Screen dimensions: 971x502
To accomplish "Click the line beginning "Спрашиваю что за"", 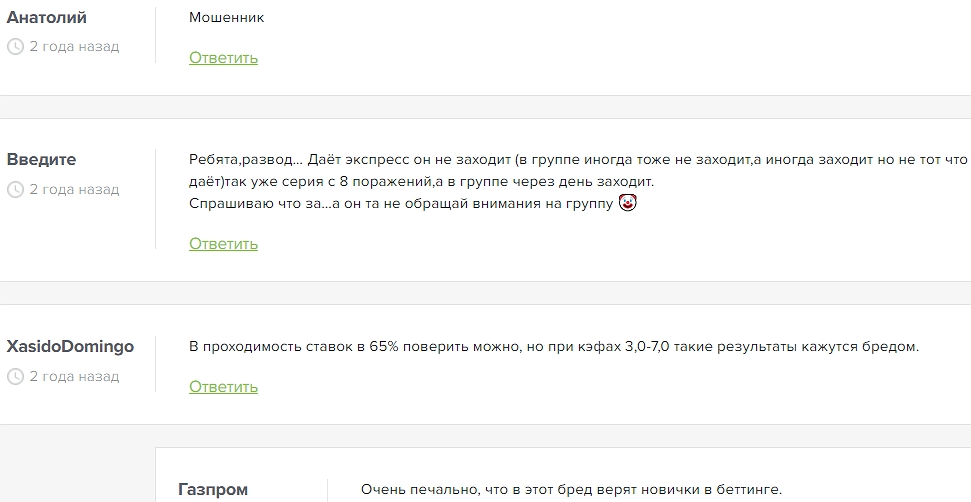I will [402, 203].
